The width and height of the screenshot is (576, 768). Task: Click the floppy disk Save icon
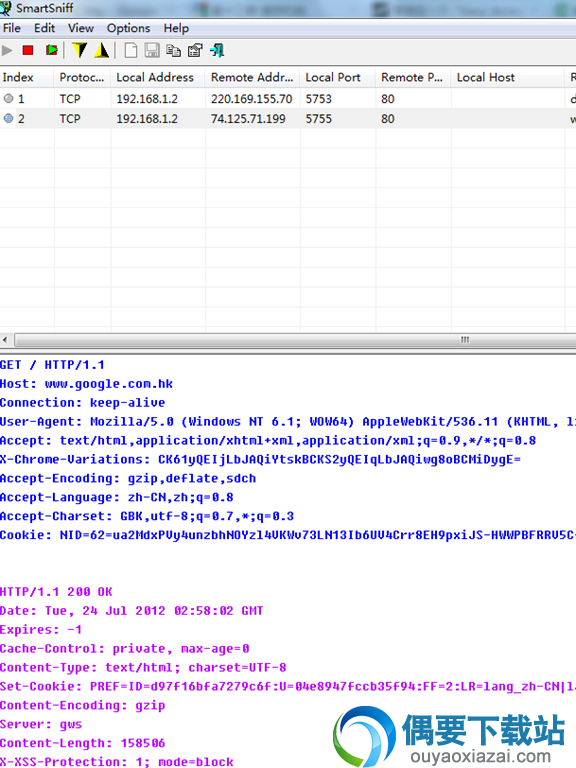tap(152, 50)
